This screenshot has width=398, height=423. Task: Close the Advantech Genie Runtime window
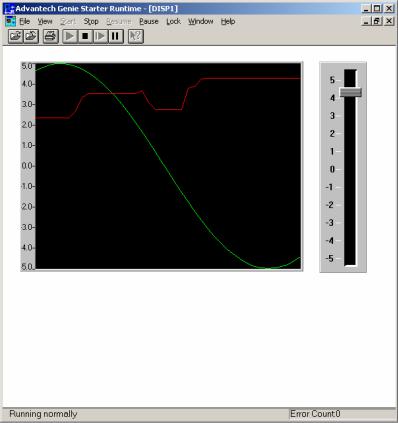point(389,9)
